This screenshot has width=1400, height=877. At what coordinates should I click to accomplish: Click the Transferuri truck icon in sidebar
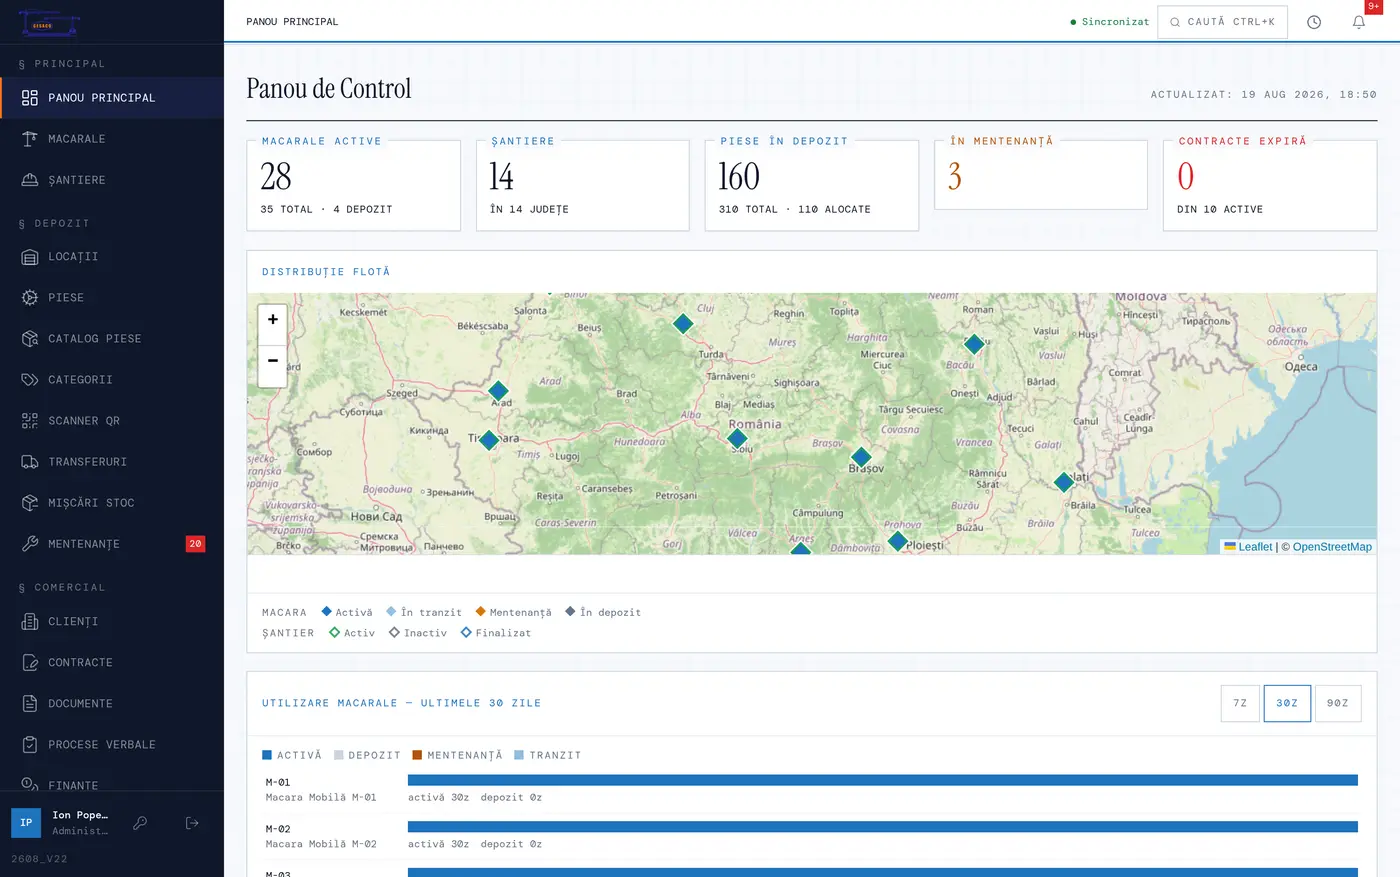pos(30,462)
